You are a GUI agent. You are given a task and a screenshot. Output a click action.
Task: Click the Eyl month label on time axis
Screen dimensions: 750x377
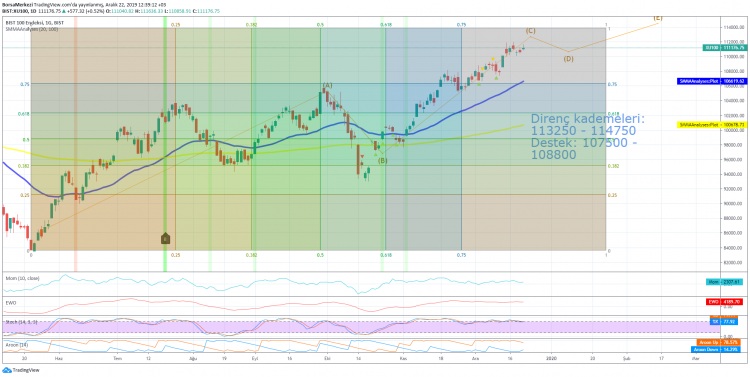tap(255, 357)
